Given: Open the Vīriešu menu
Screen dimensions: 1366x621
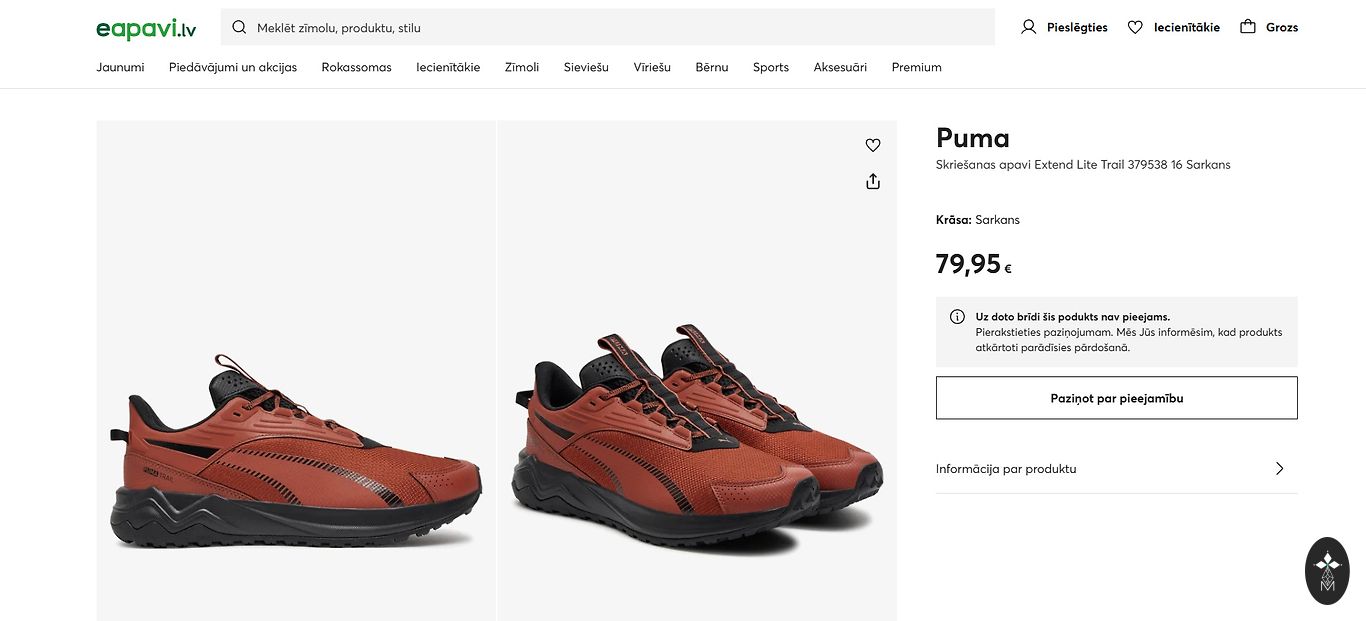Looking at the screenshot, I should coord(652,67).
